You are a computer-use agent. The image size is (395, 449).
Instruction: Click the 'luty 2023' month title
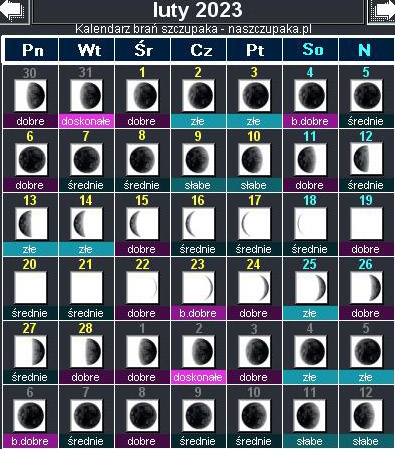point(198,10)
